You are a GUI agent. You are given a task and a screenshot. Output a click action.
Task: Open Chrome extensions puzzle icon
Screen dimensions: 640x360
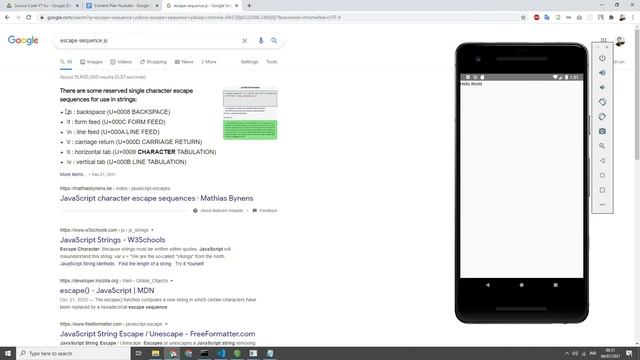point(611,18)
